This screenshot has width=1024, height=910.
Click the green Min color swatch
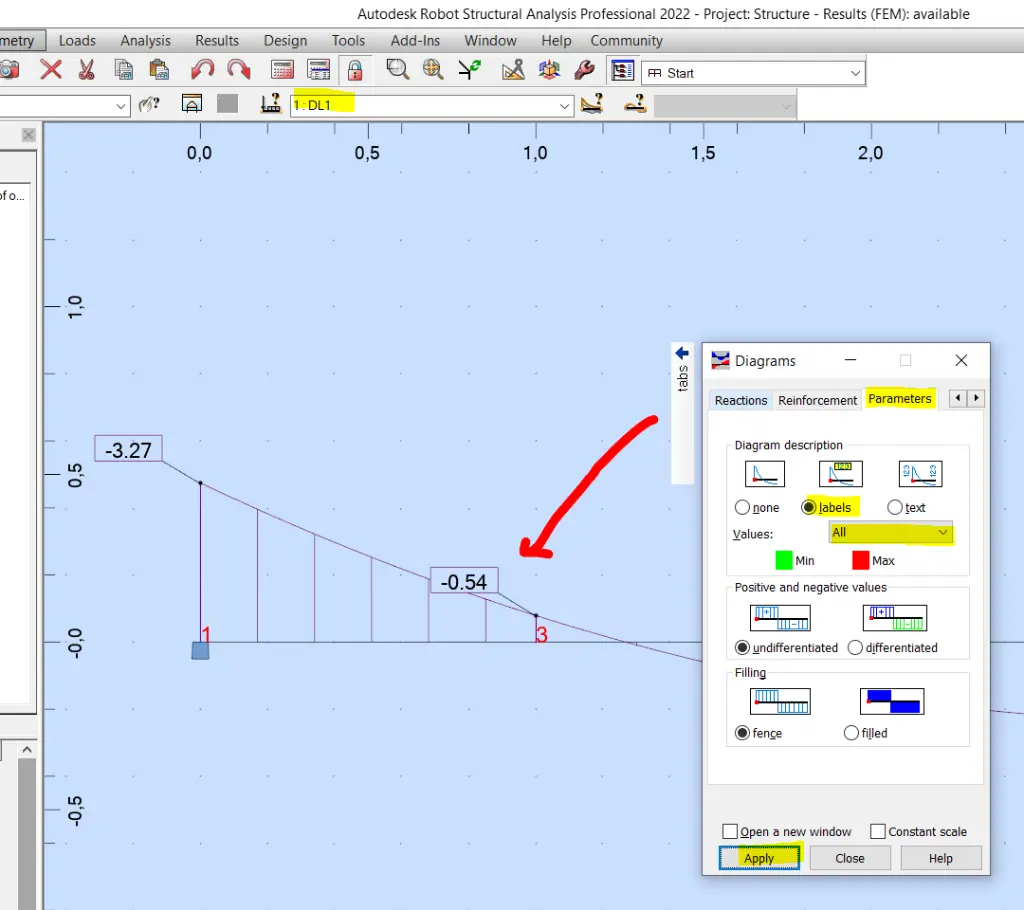784,561
